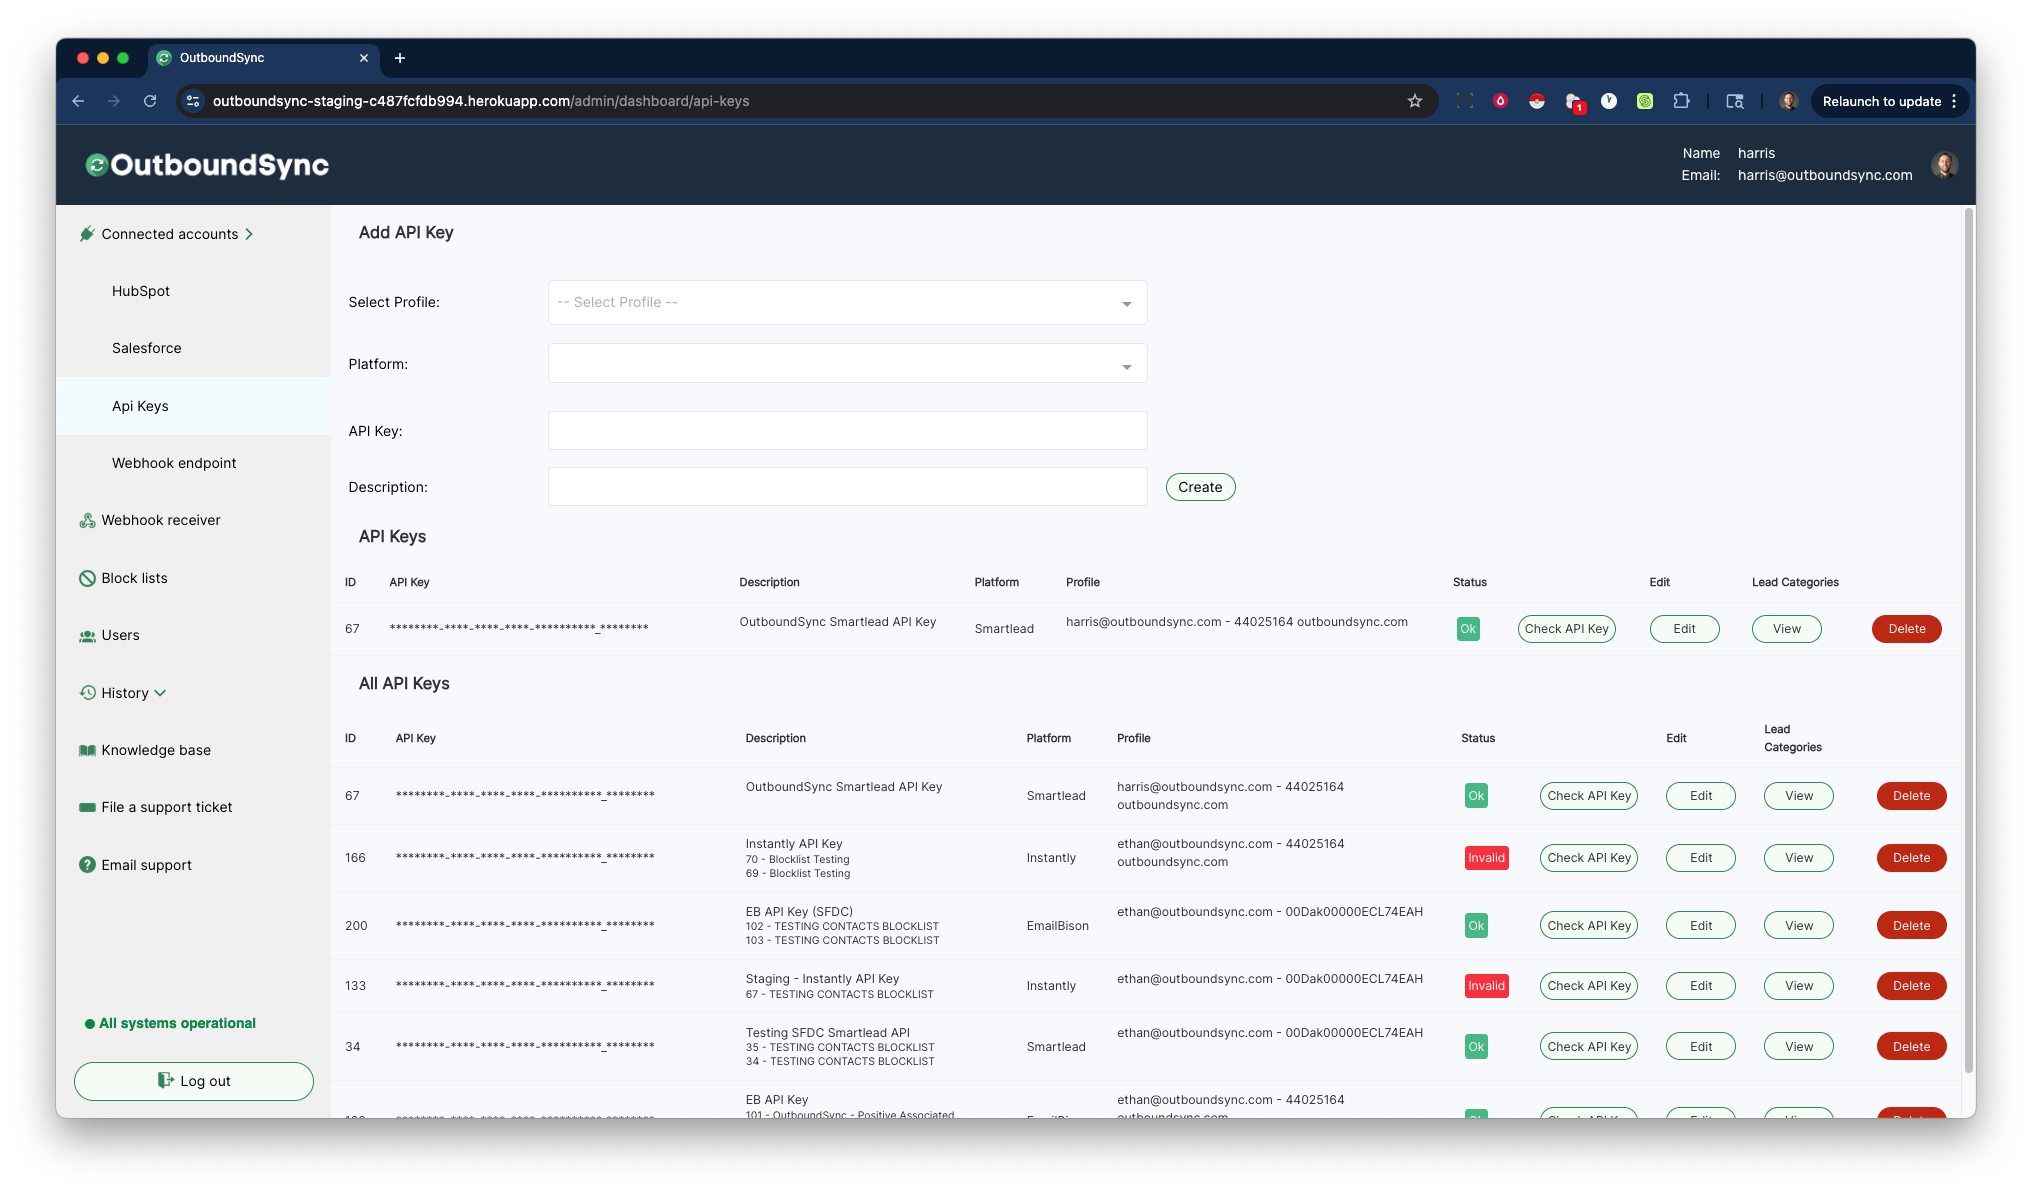2032x1192 pixels.
Task: Open the Select Profile dropdown
Action: click(847, 302)
